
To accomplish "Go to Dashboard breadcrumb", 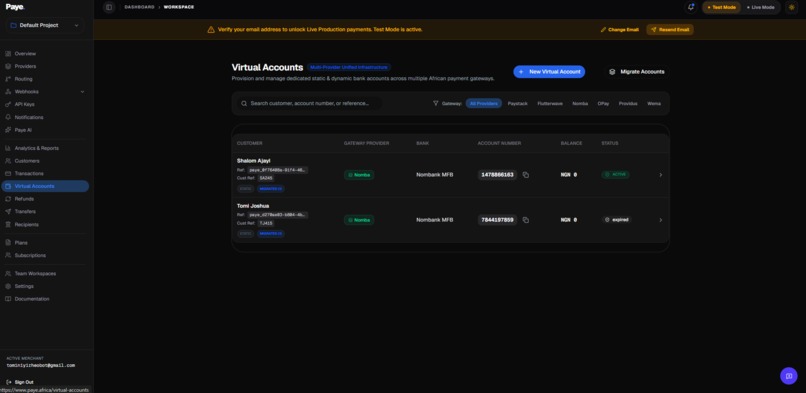I will pos(139,7).
